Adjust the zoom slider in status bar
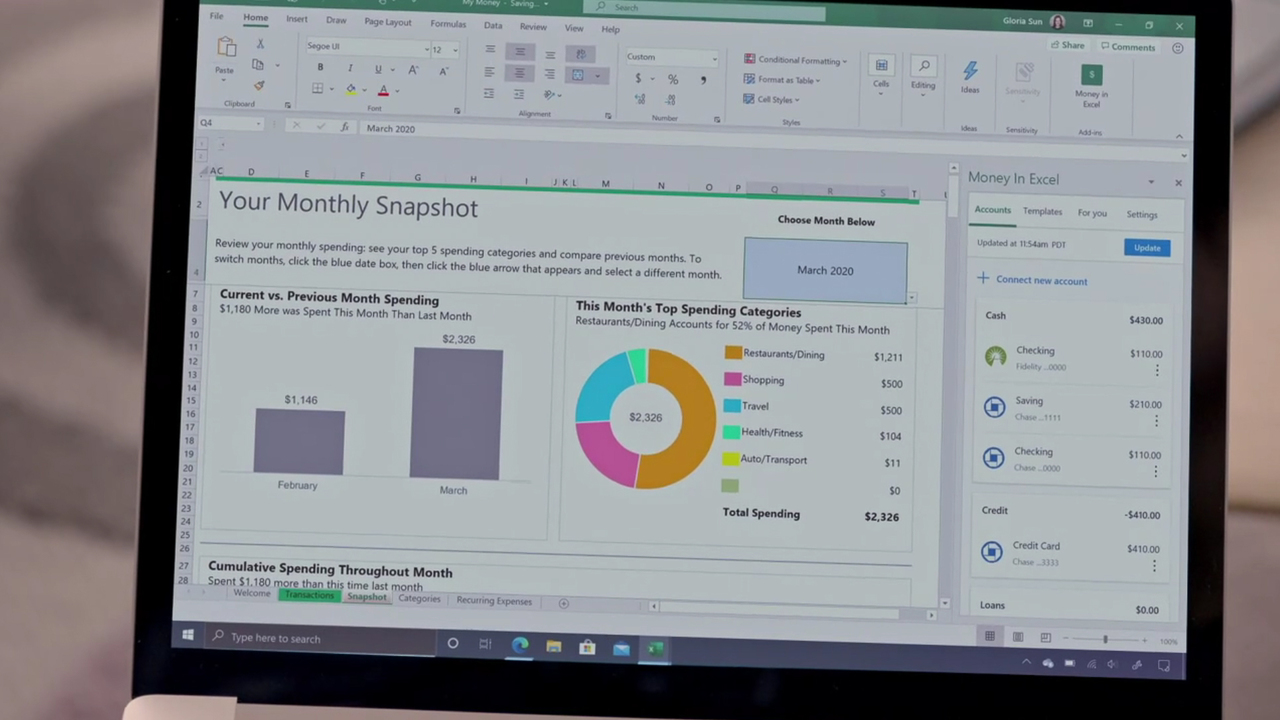This screenshot has height=720, width=1280. [1104, 638]
